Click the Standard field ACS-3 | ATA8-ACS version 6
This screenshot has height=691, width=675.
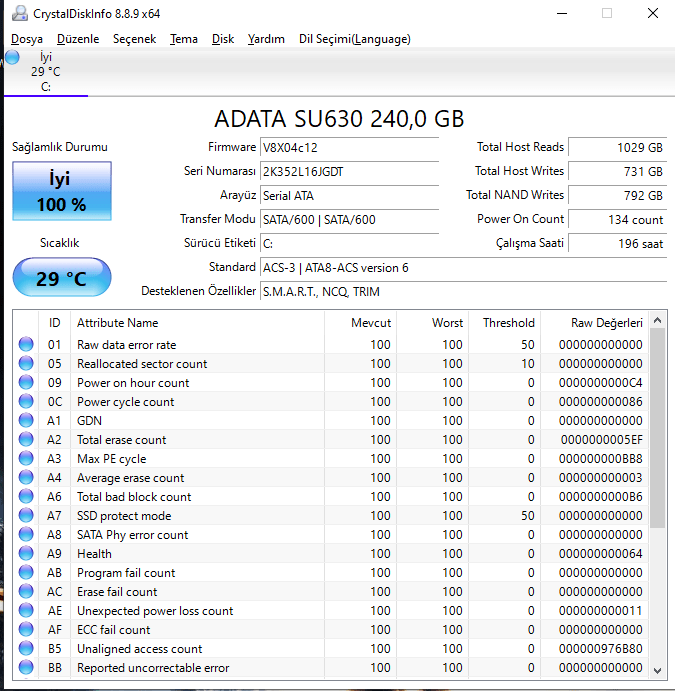(464, 267)
